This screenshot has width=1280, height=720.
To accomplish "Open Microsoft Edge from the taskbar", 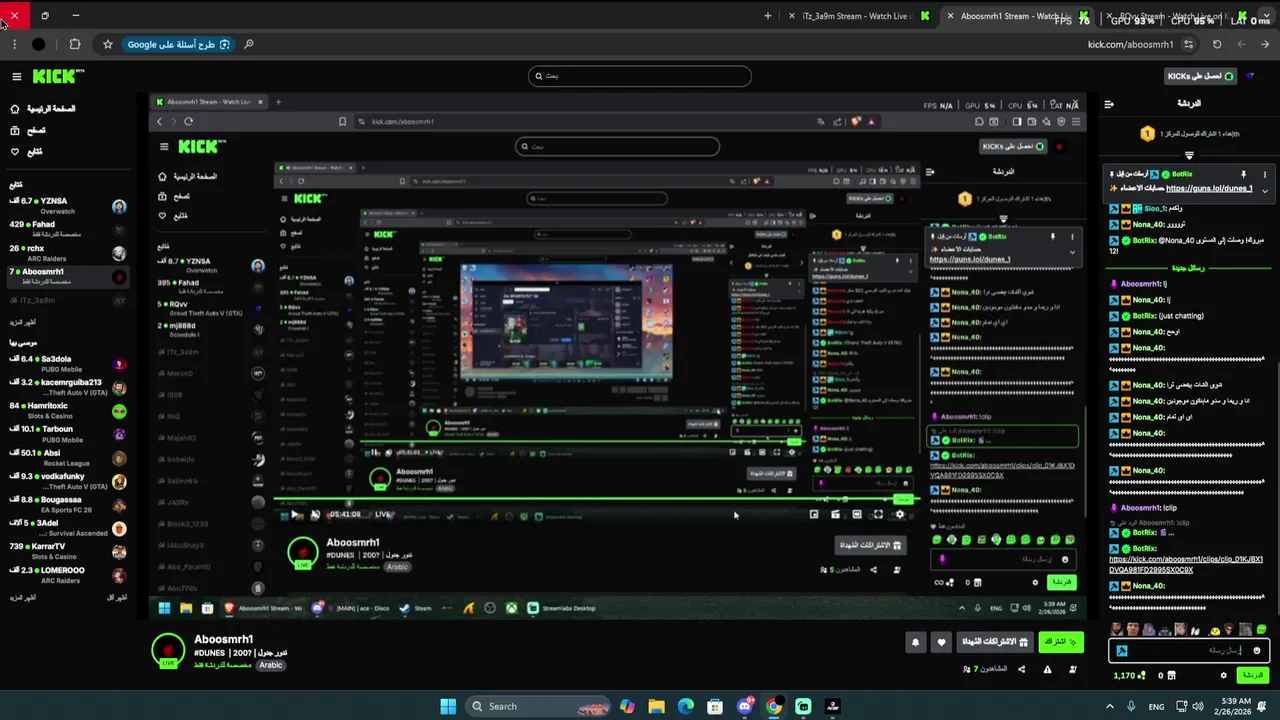I will [686, 706].
